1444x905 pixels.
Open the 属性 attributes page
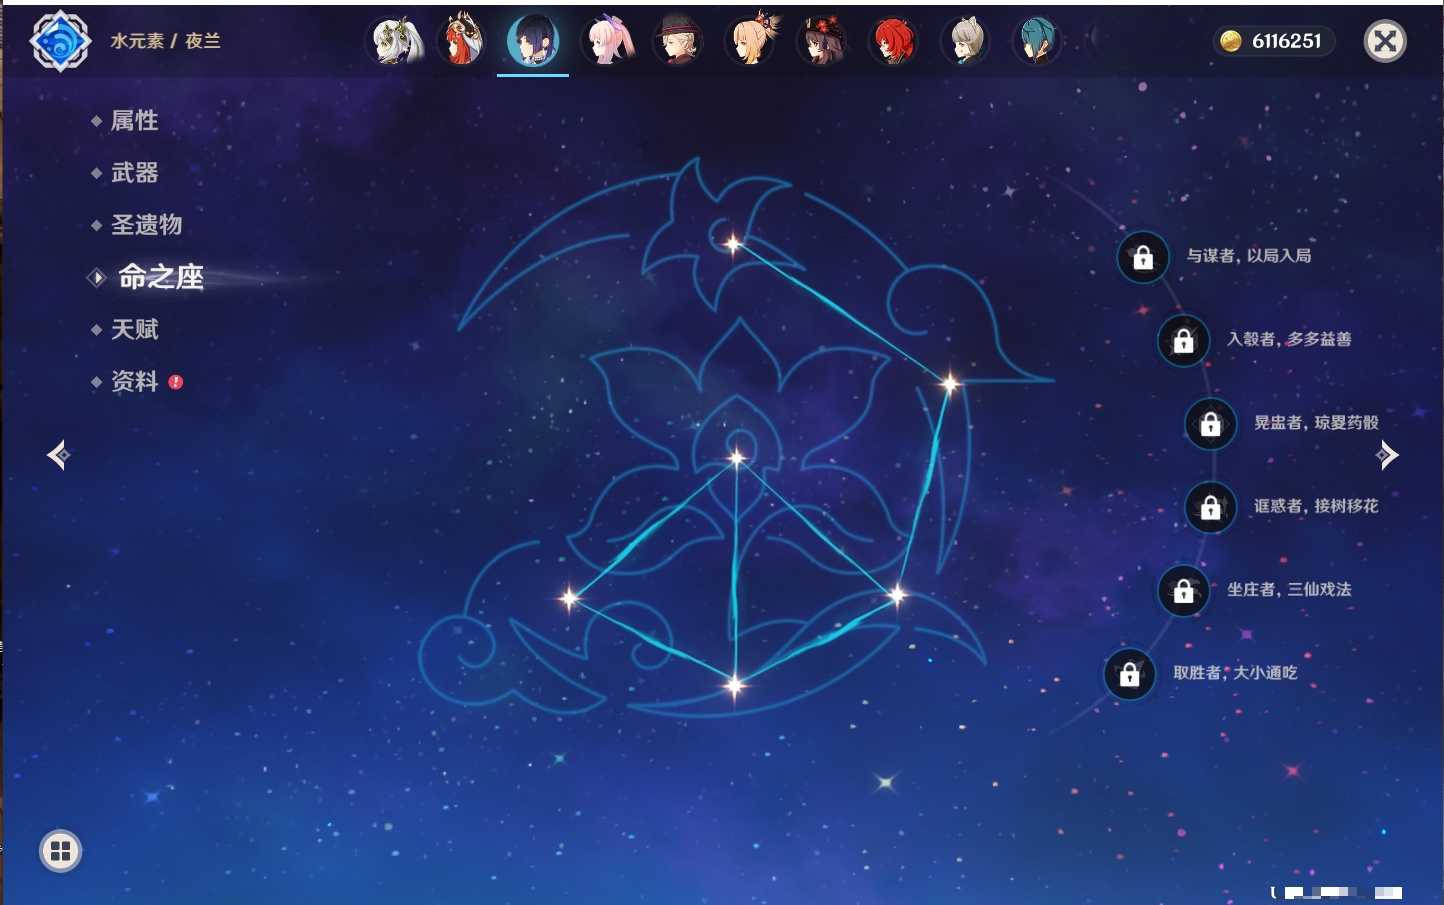(134, 121)
